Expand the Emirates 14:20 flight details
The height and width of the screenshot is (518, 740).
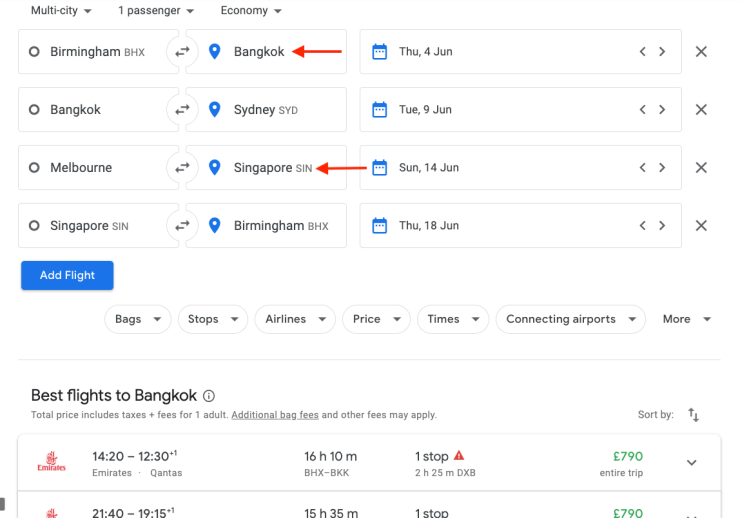point(691,463)
